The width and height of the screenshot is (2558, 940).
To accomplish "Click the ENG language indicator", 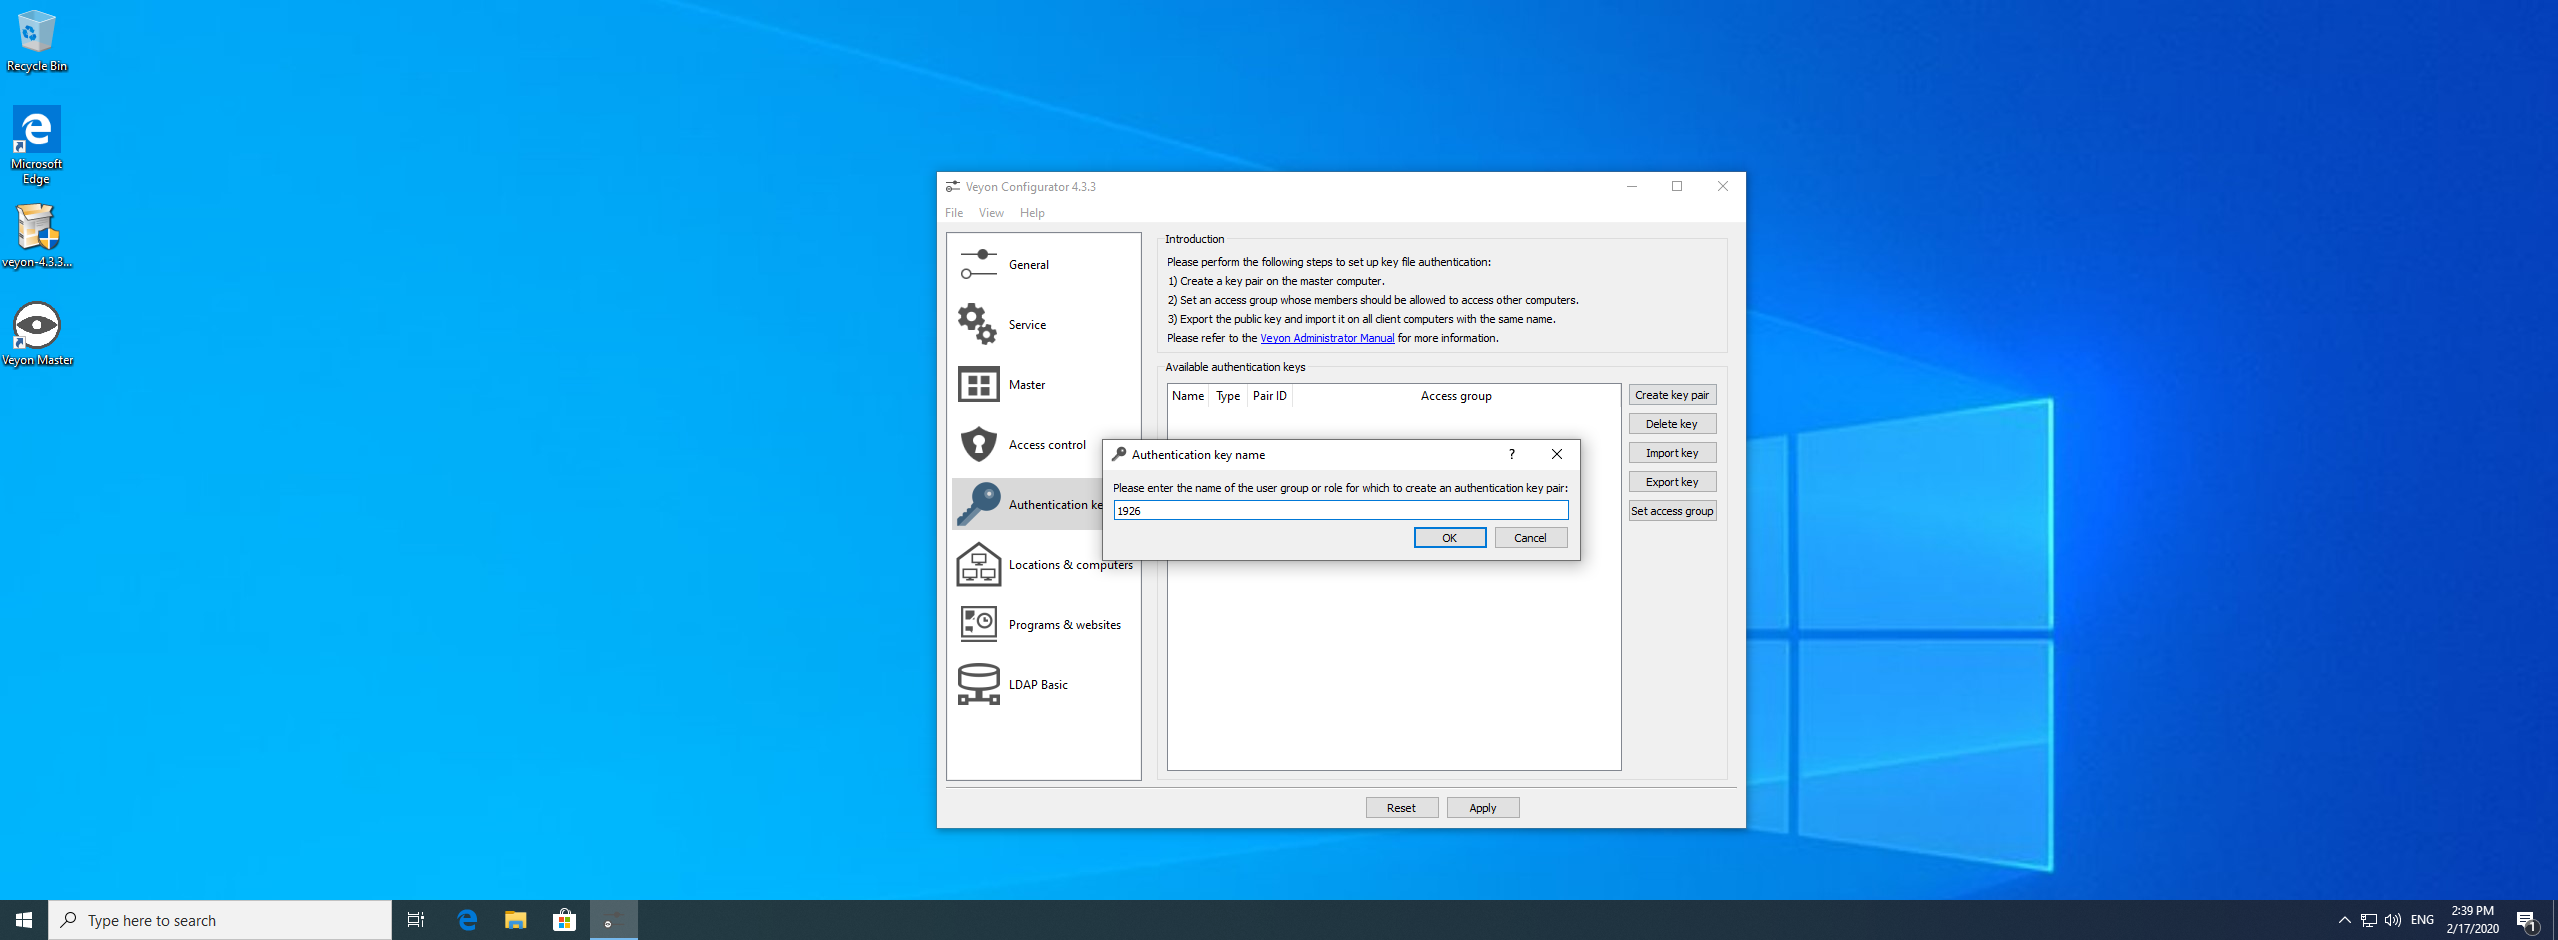I will (2422, 920).
